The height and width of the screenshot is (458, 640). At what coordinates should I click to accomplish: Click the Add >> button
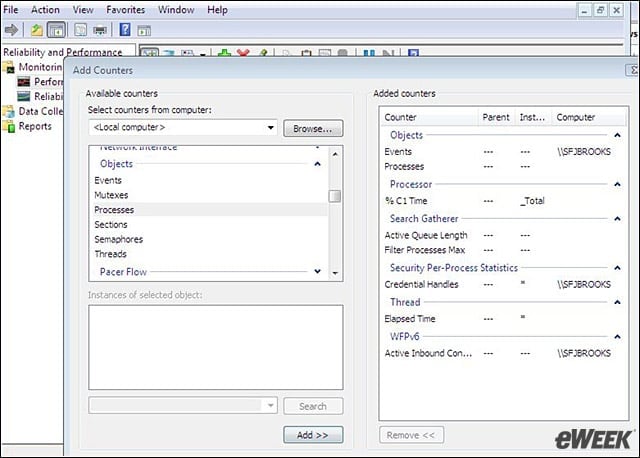click(313, 435)
